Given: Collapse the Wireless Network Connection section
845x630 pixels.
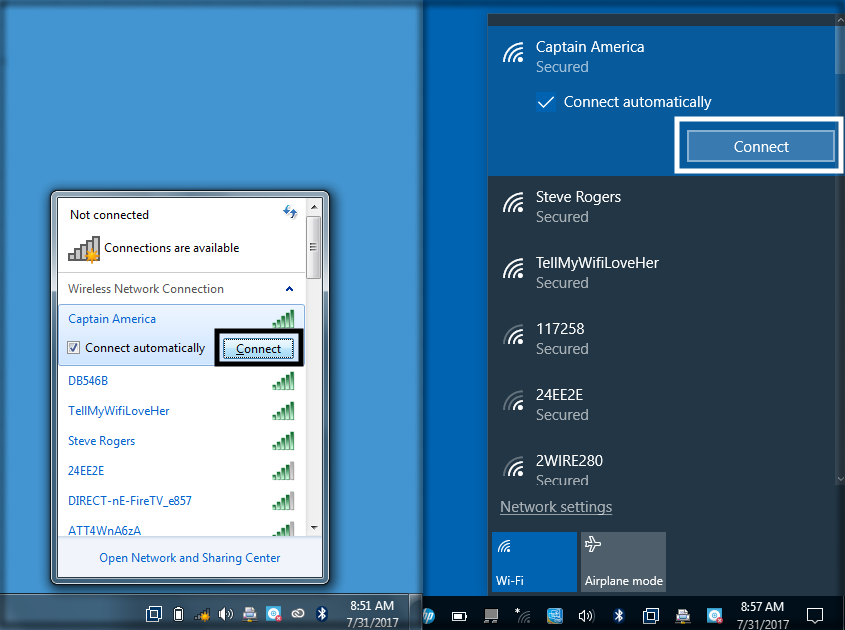Looking at the screenshot, I should pos(290,289).
